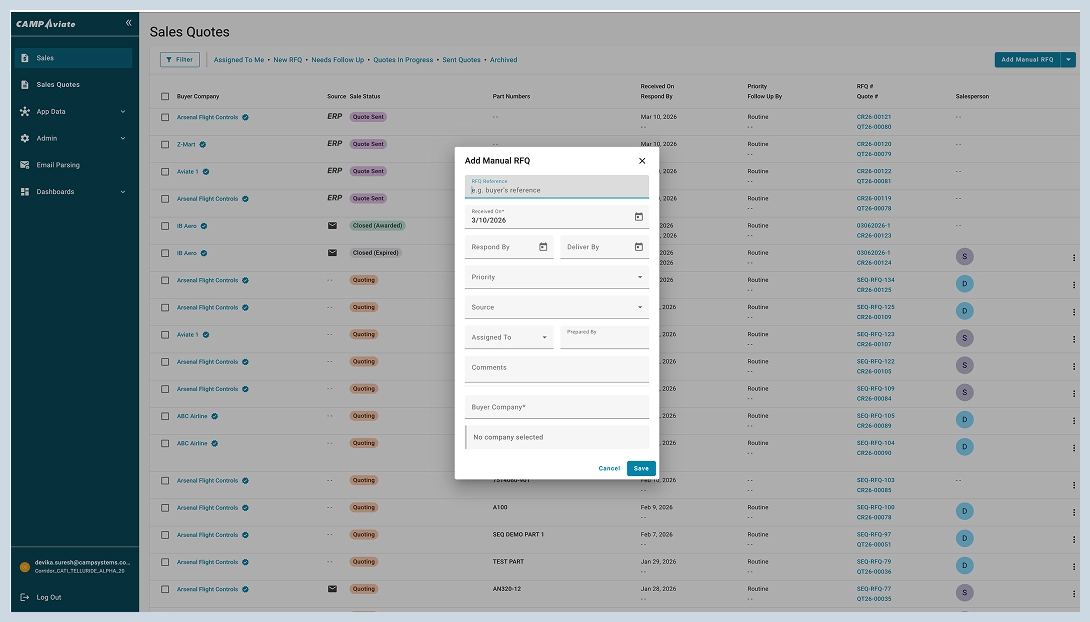Open row menu for SEQ-RFQ-105
The width and height of the screenshot is (1090, 622).
pos(1074,420)
